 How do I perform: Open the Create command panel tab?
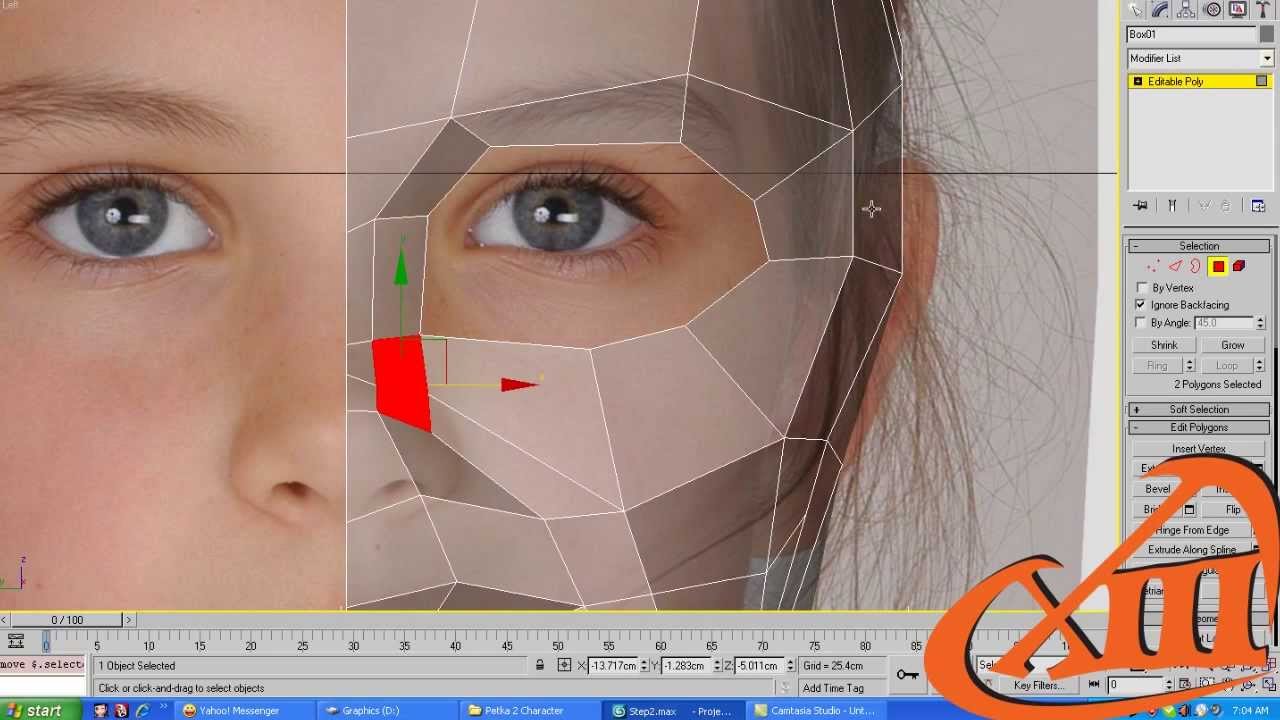tap(1135, 9)
